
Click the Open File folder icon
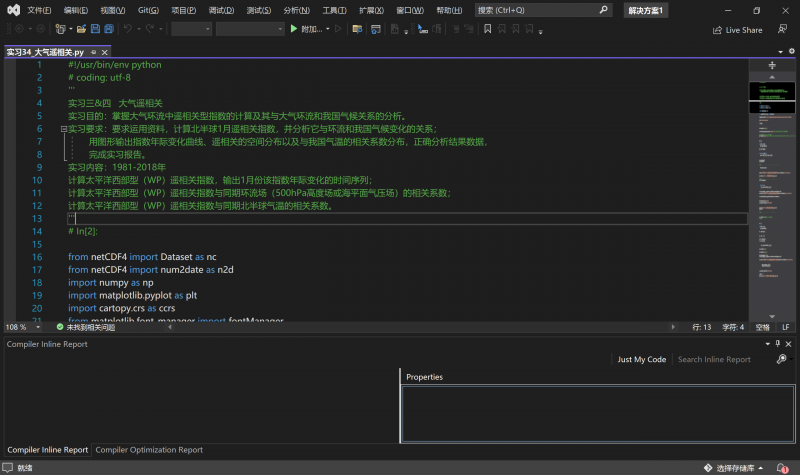click(x=80, y=29)
